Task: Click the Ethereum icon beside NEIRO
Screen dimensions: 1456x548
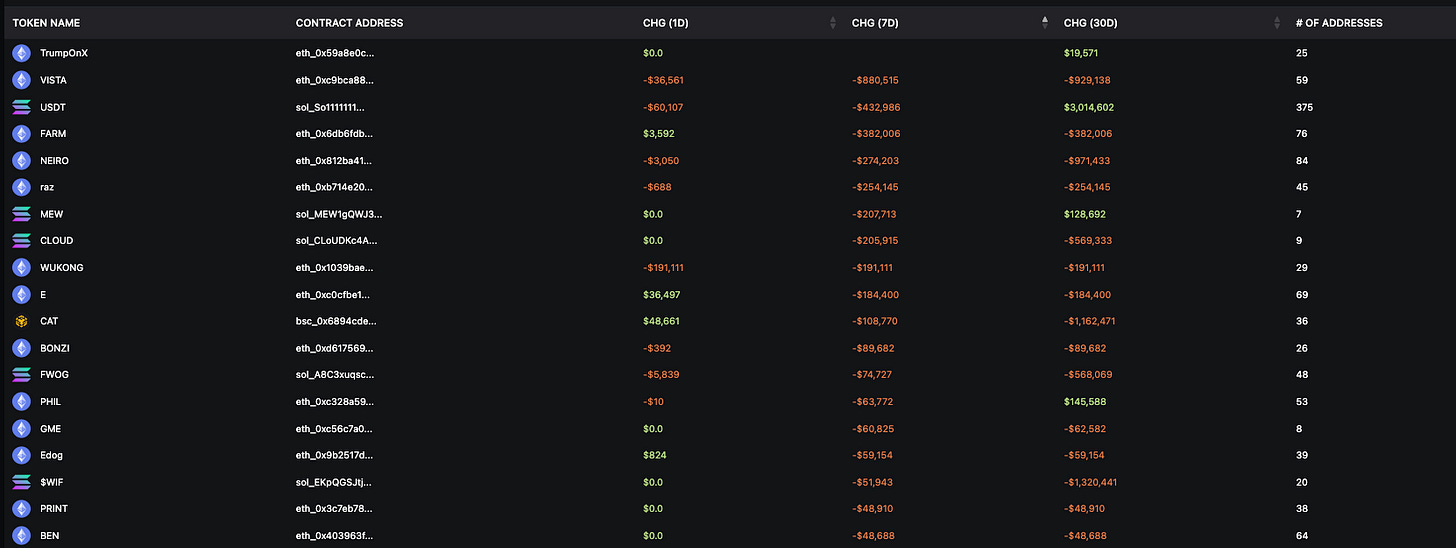Action: point(21,161)
